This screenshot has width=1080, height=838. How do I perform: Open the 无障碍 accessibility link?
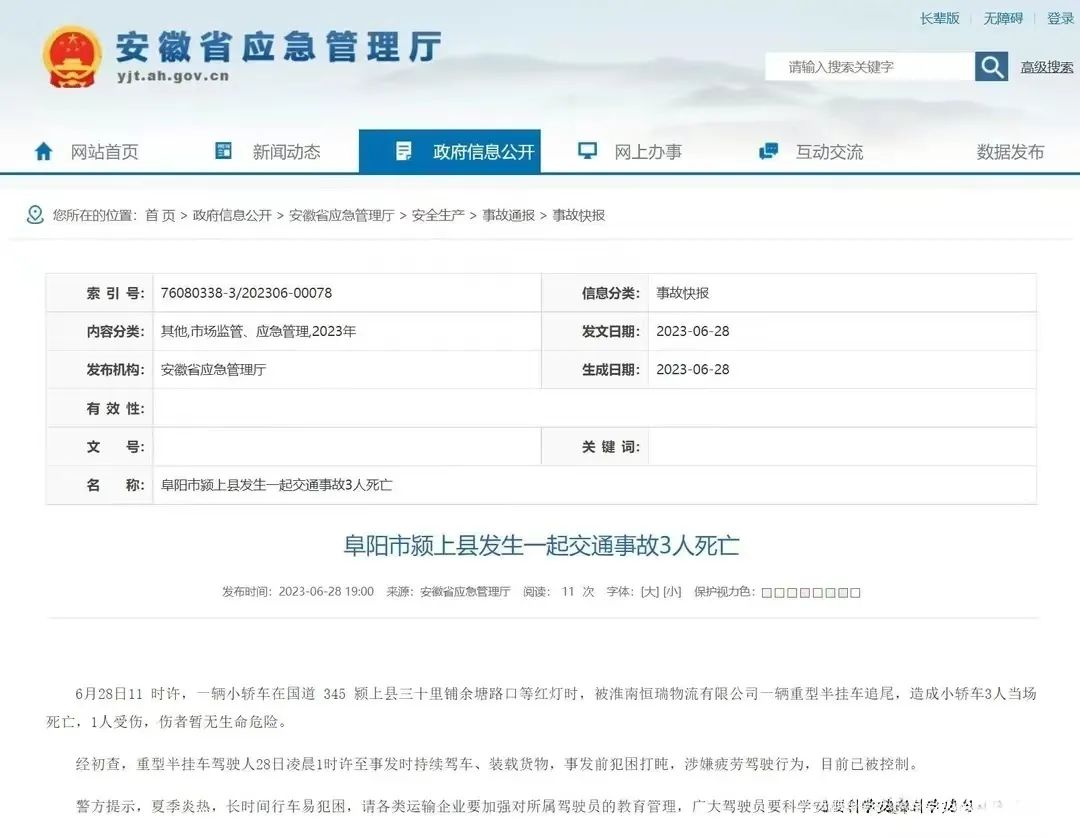click(x=1003, y=19)
